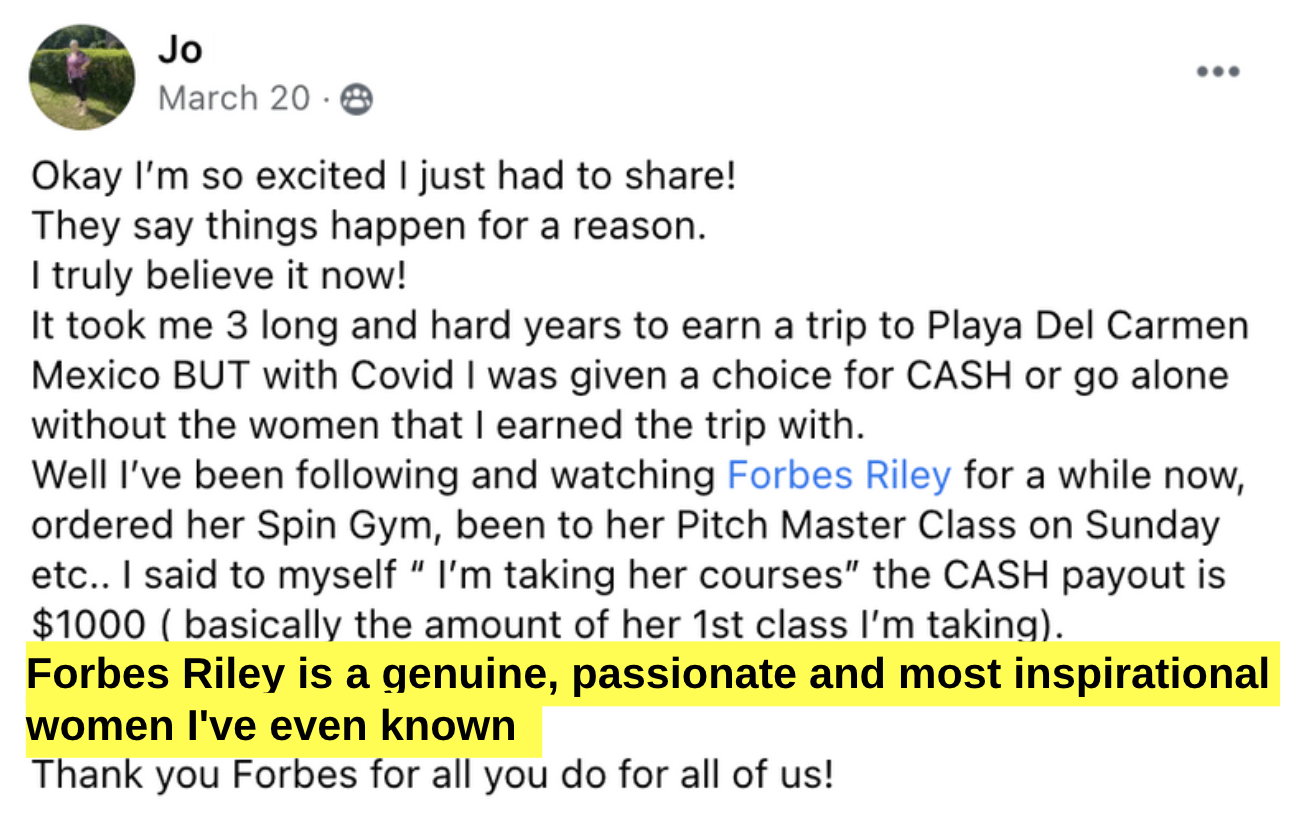Viewport: 1302px width, 820px height.
Task: Open the three-dot post options menu
Action: (1218, 71)
